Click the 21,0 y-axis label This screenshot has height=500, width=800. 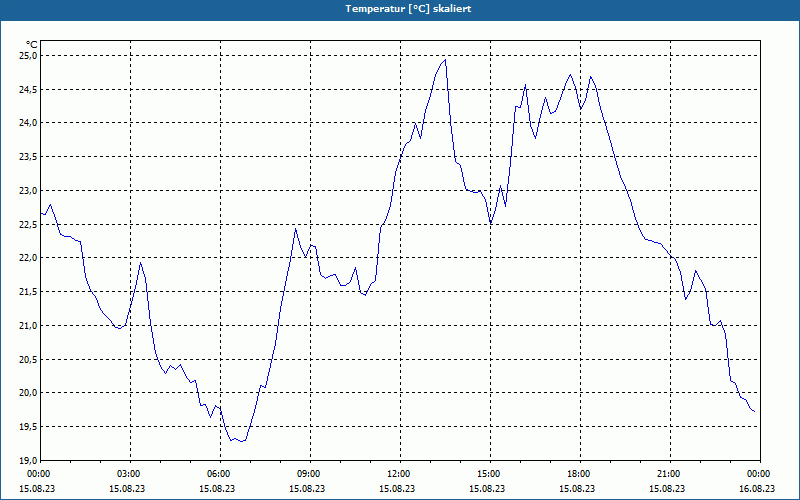[x=28, y=325]
